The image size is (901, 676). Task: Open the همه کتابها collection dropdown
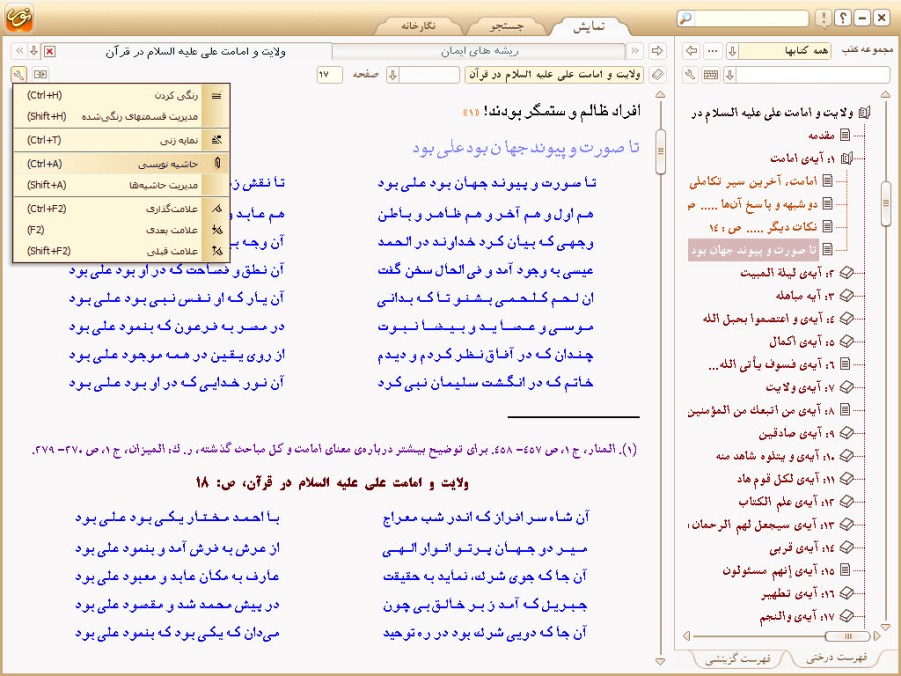732,51
